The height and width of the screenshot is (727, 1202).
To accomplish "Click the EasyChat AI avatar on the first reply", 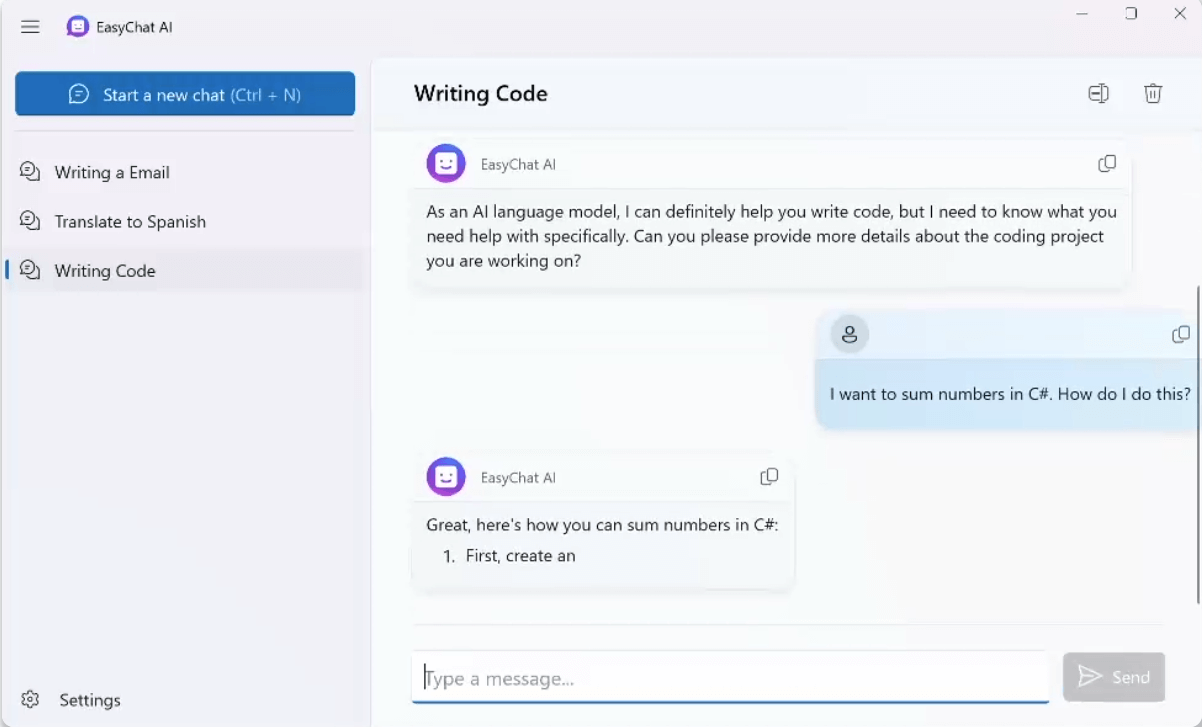I will click(446, 163).
